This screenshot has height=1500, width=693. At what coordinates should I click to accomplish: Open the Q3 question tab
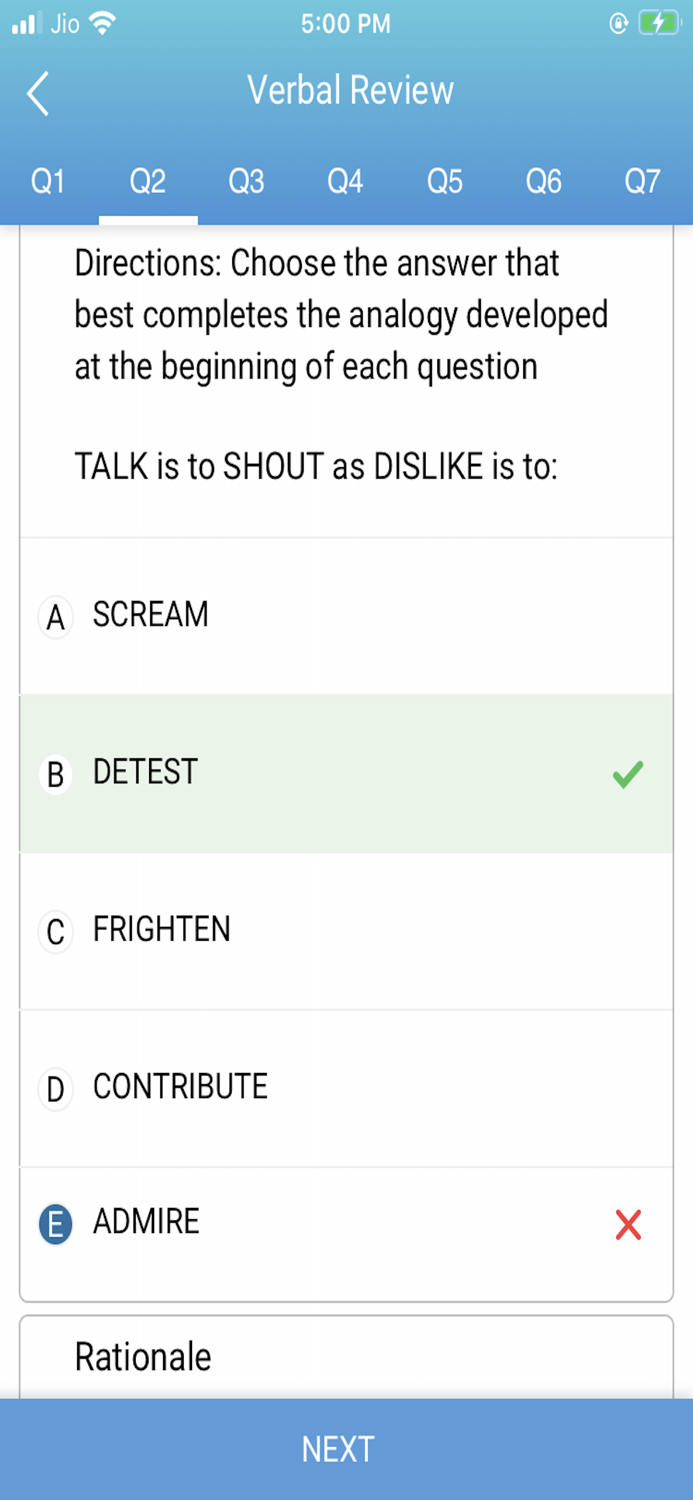click(246, 181)
